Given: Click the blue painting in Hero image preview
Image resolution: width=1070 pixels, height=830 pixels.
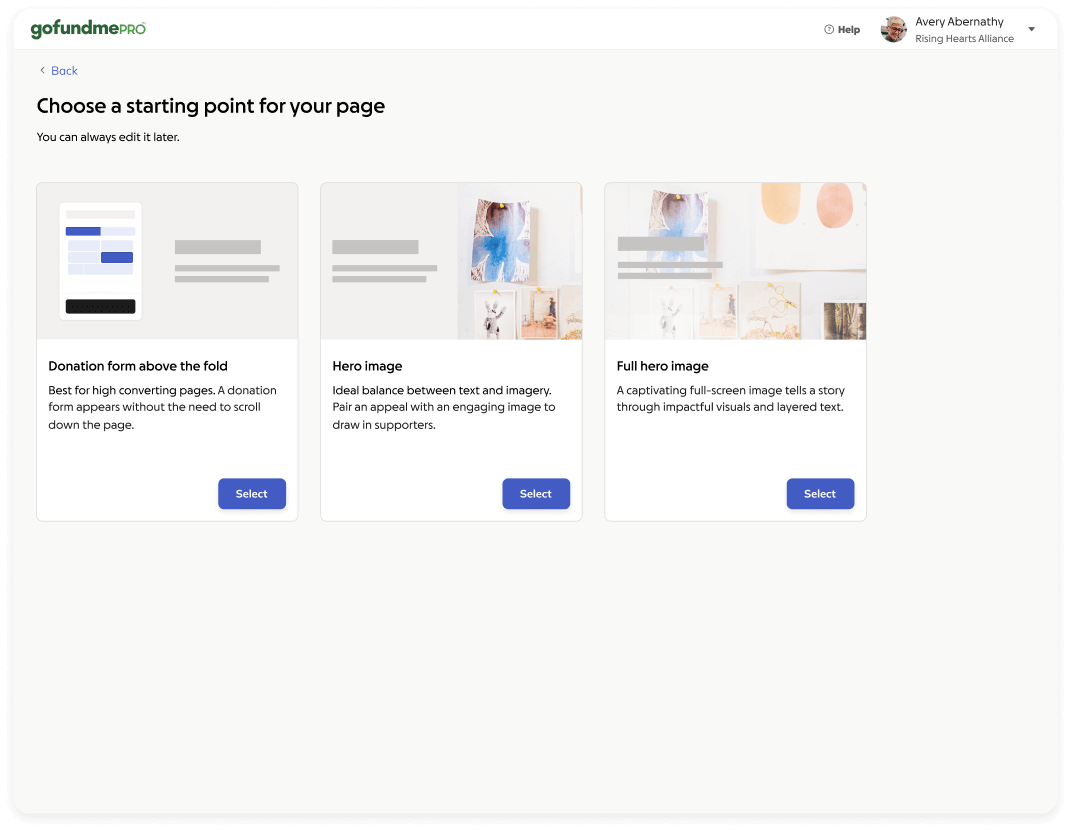Looking at the screenshot, I should (x=501, y=240).
